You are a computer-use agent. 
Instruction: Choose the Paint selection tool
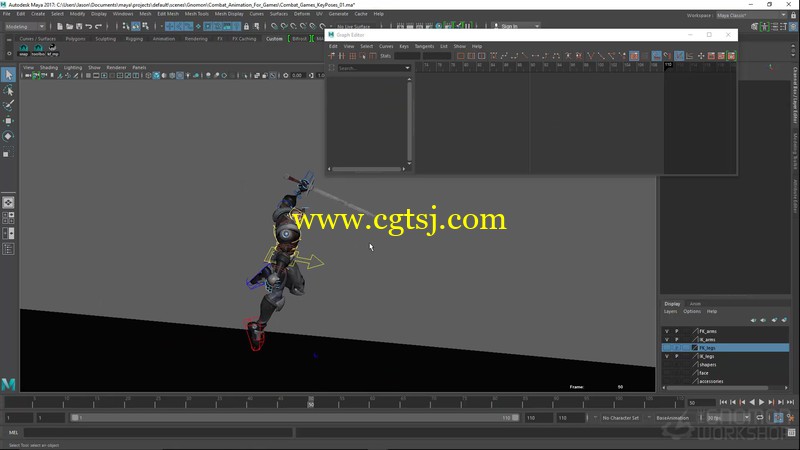click(x=8, y=105)
